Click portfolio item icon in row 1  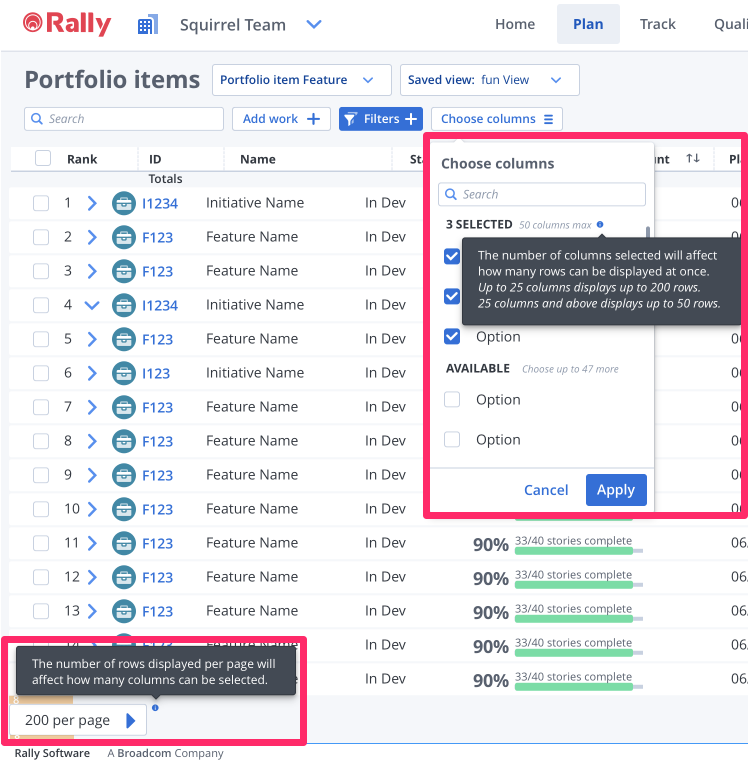point(124,203)
